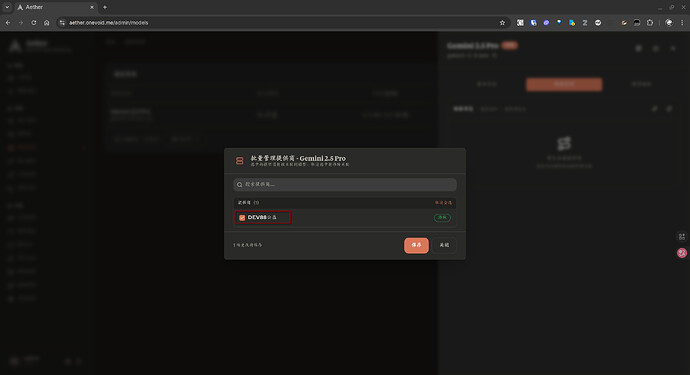
Task: Click the browser forward arrow
Action: click(21, 22)
